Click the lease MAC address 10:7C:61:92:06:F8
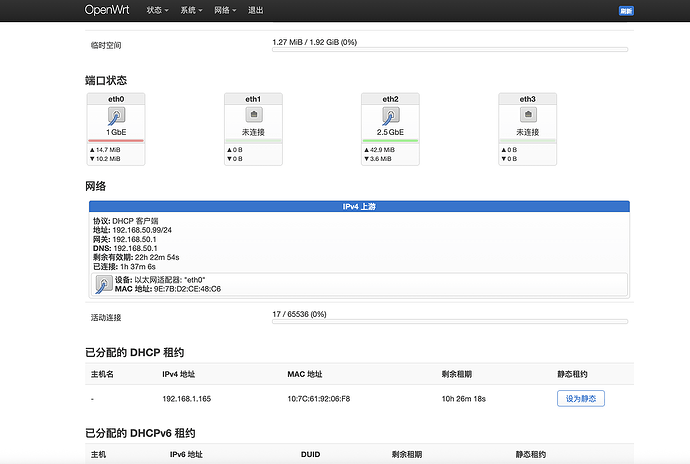This screenshot has height=464, width=690. (319, 398)
